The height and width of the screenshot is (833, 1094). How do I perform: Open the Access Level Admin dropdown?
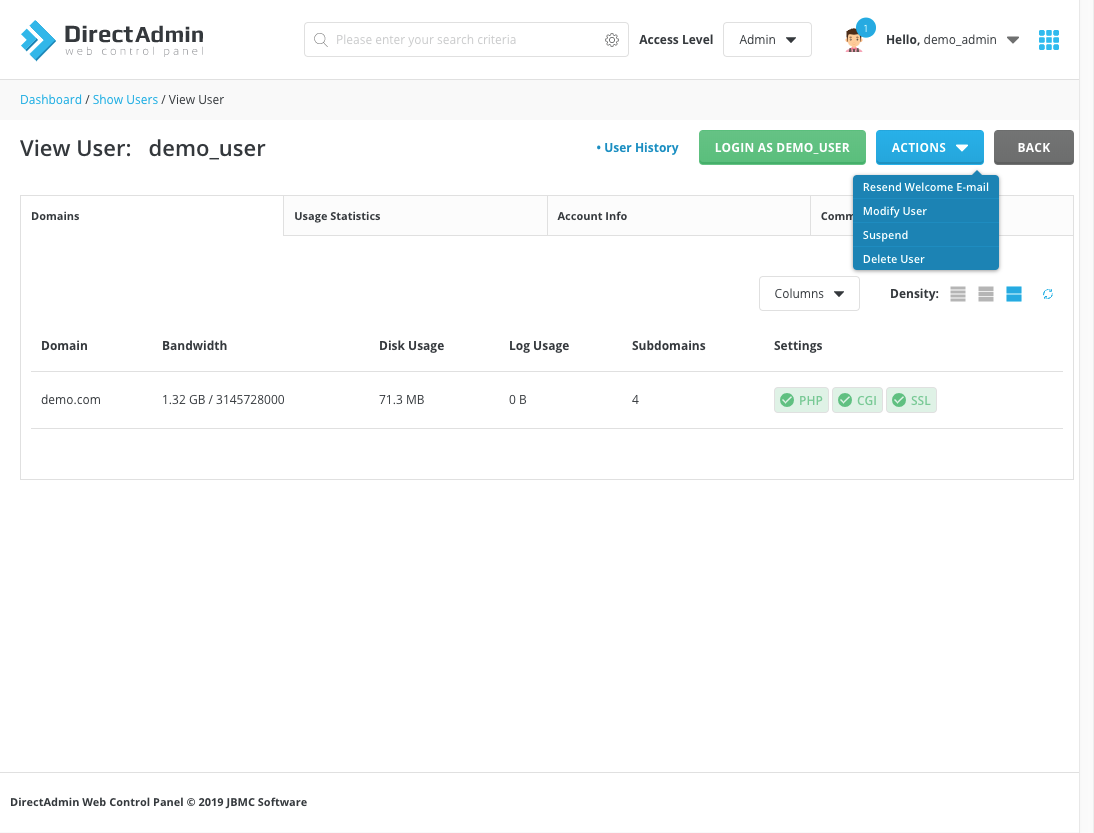click(767, 40)
